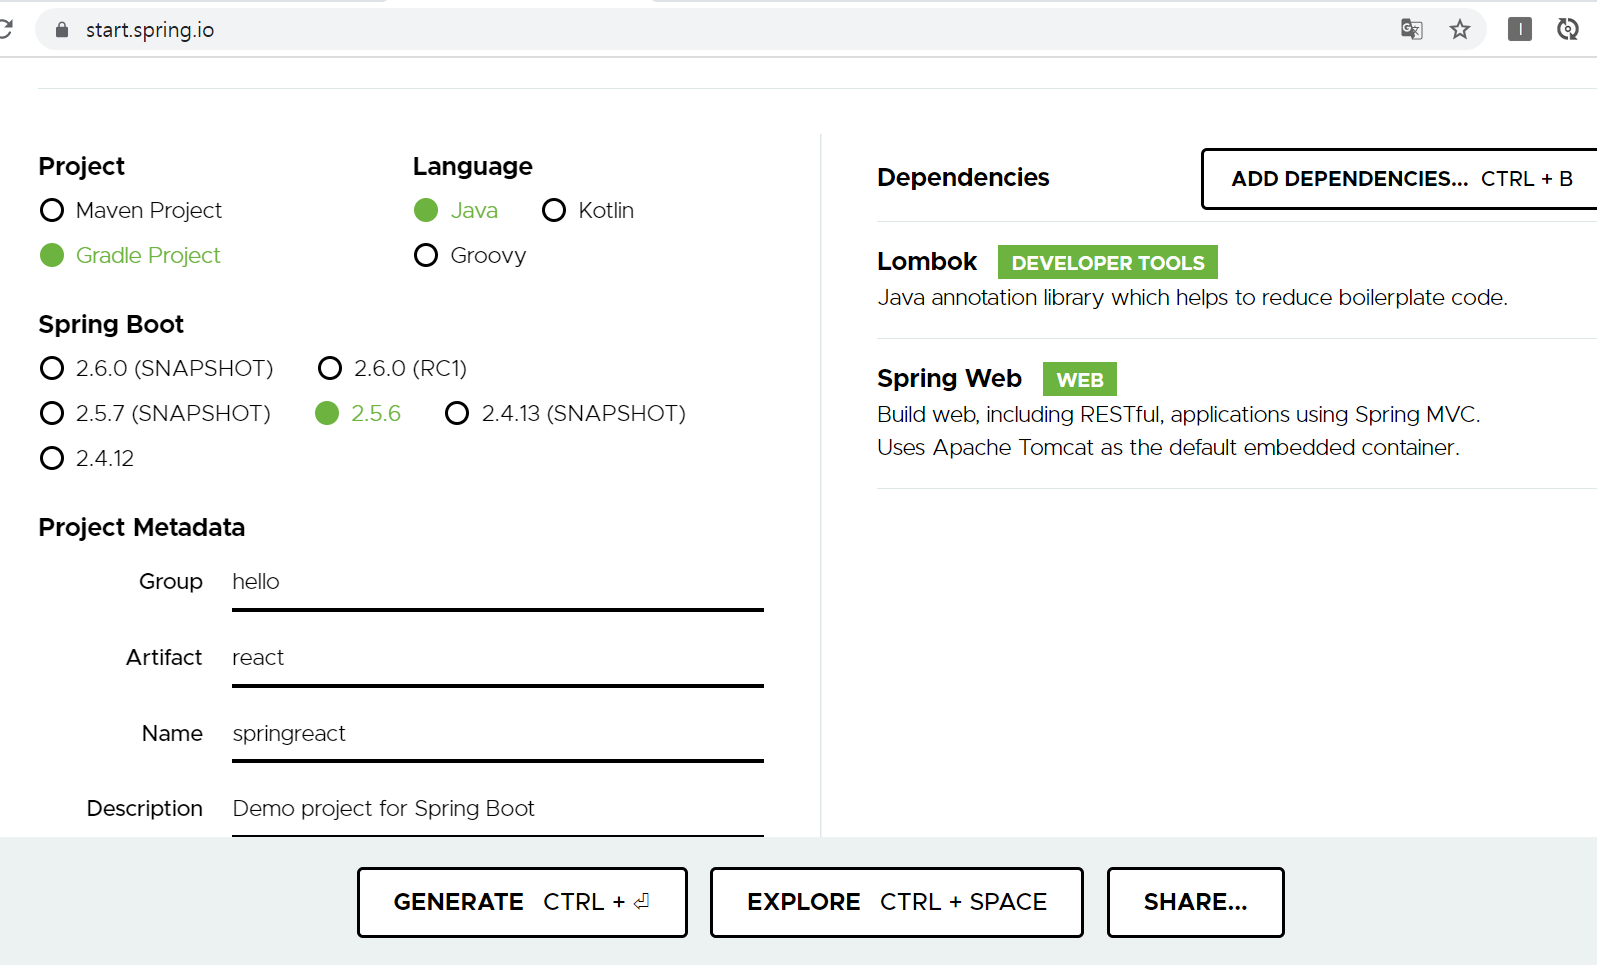Click the DEVELOPER TOOLS tag

(1108, 262)
